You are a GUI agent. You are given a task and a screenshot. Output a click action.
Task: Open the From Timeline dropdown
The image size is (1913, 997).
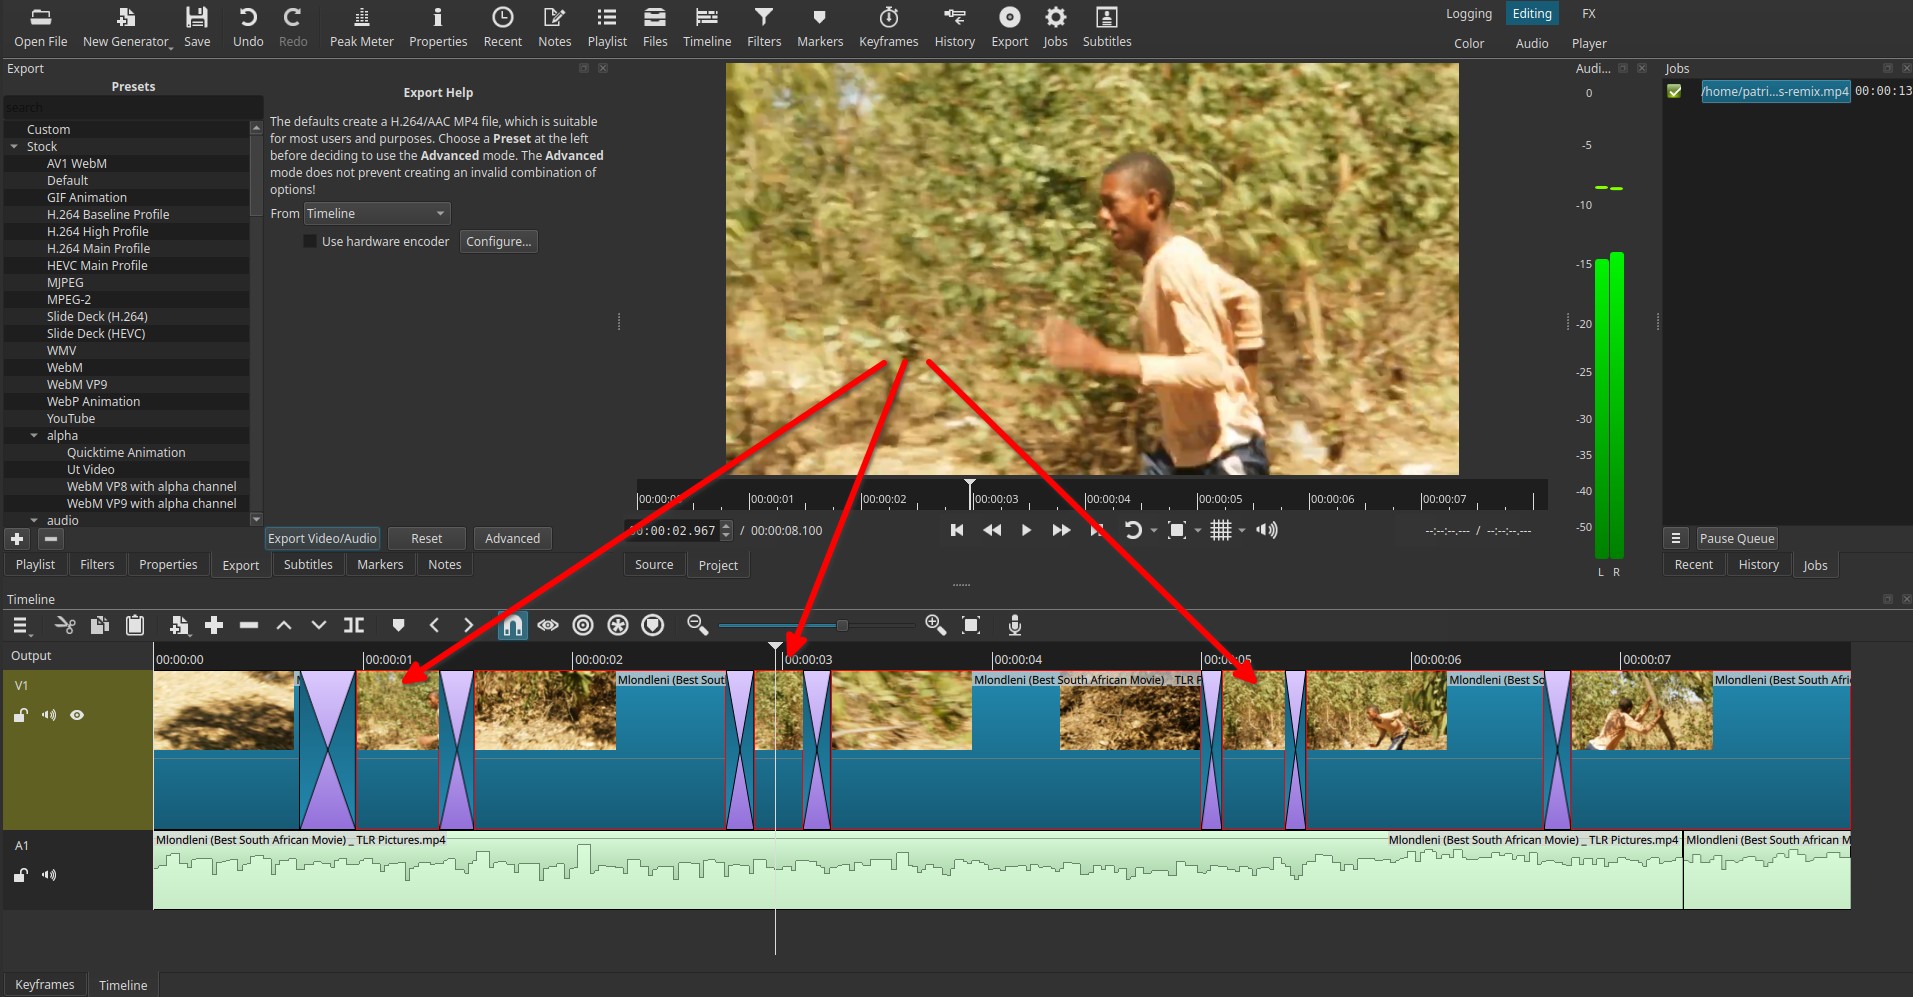tap(376, 214)
